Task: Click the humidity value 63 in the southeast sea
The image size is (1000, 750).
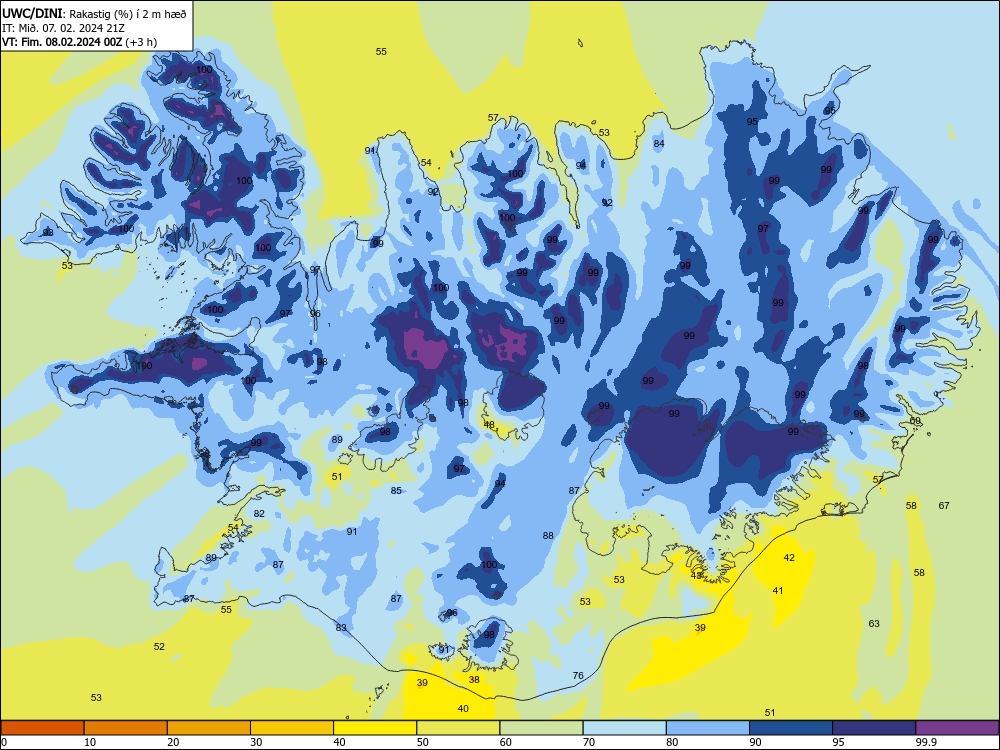Action: [x=874, y=624]
